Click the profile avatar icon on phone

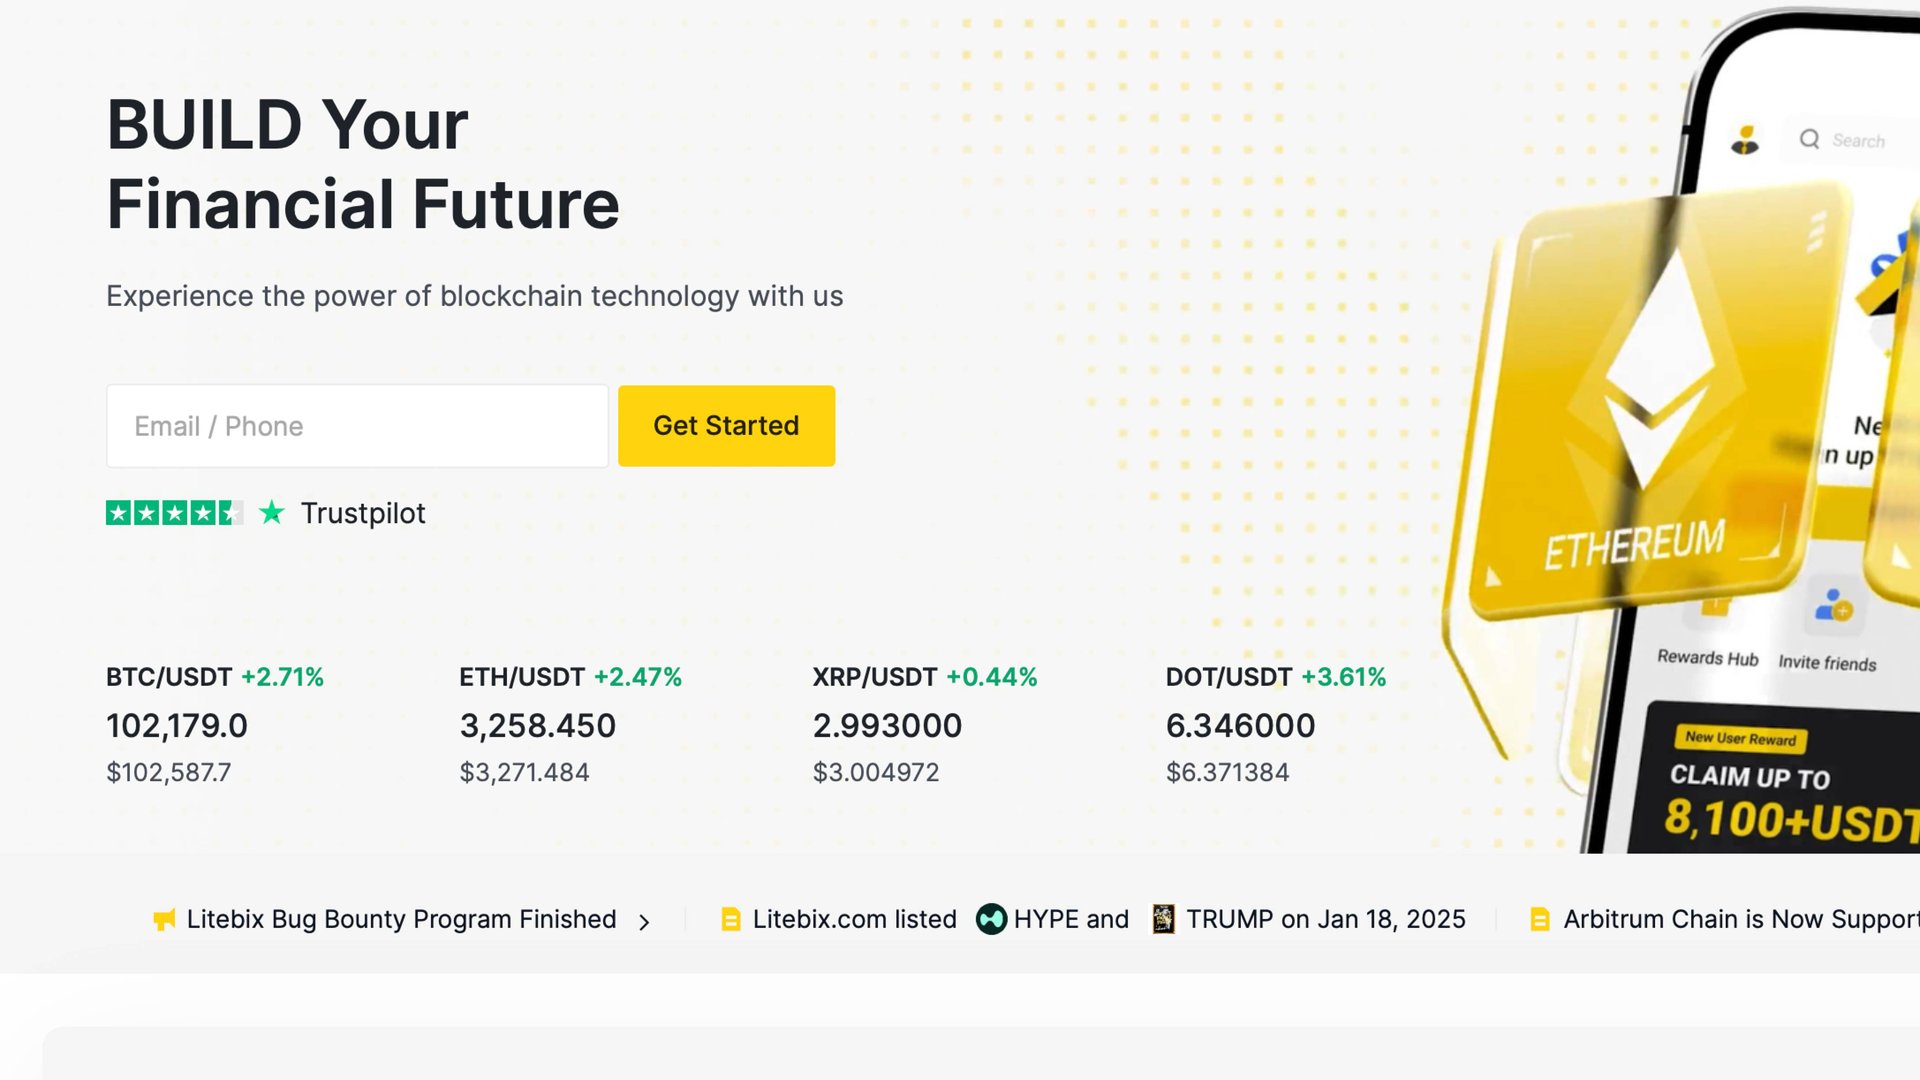(x=1745, y=140)
